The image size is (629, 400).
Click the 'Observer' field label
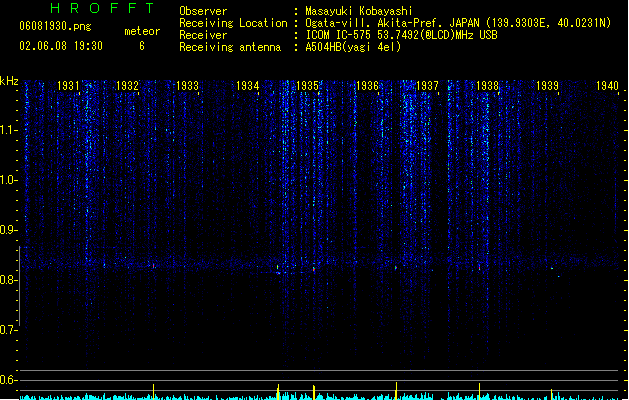(x=203, y=11)
